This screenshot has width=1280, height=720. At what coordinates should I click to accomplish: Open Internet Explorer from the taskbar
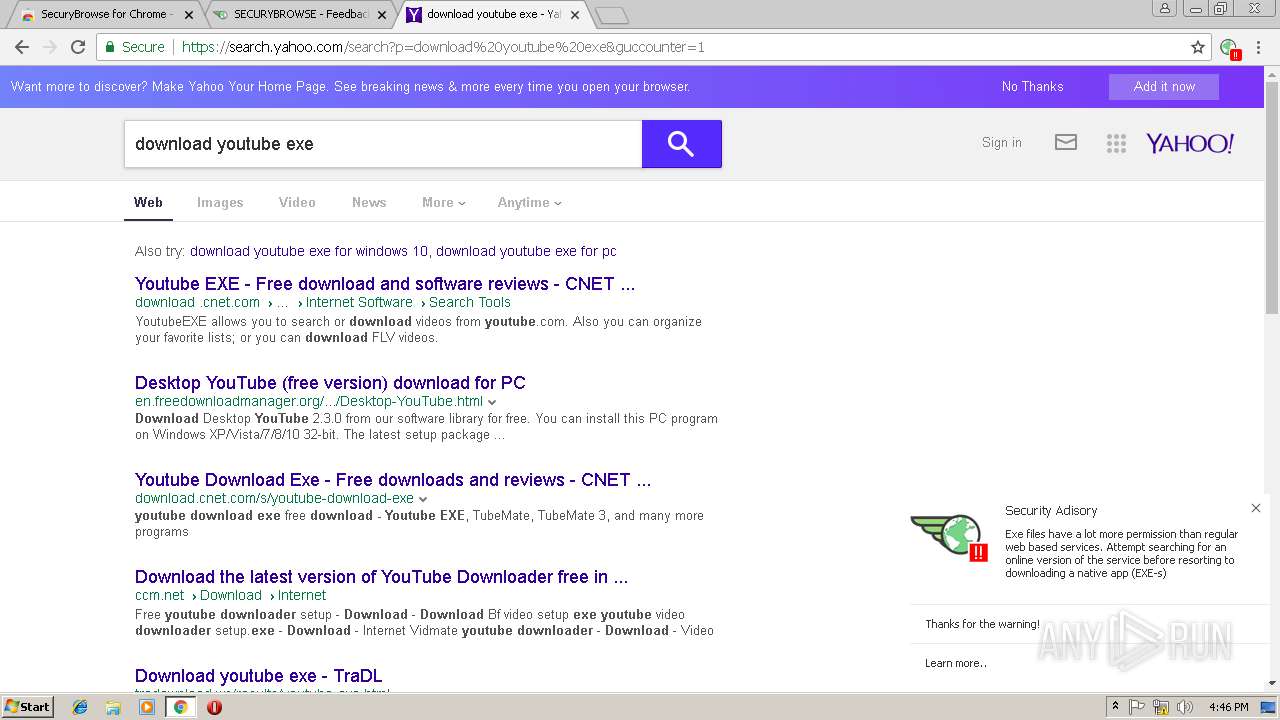click(80, 707)
